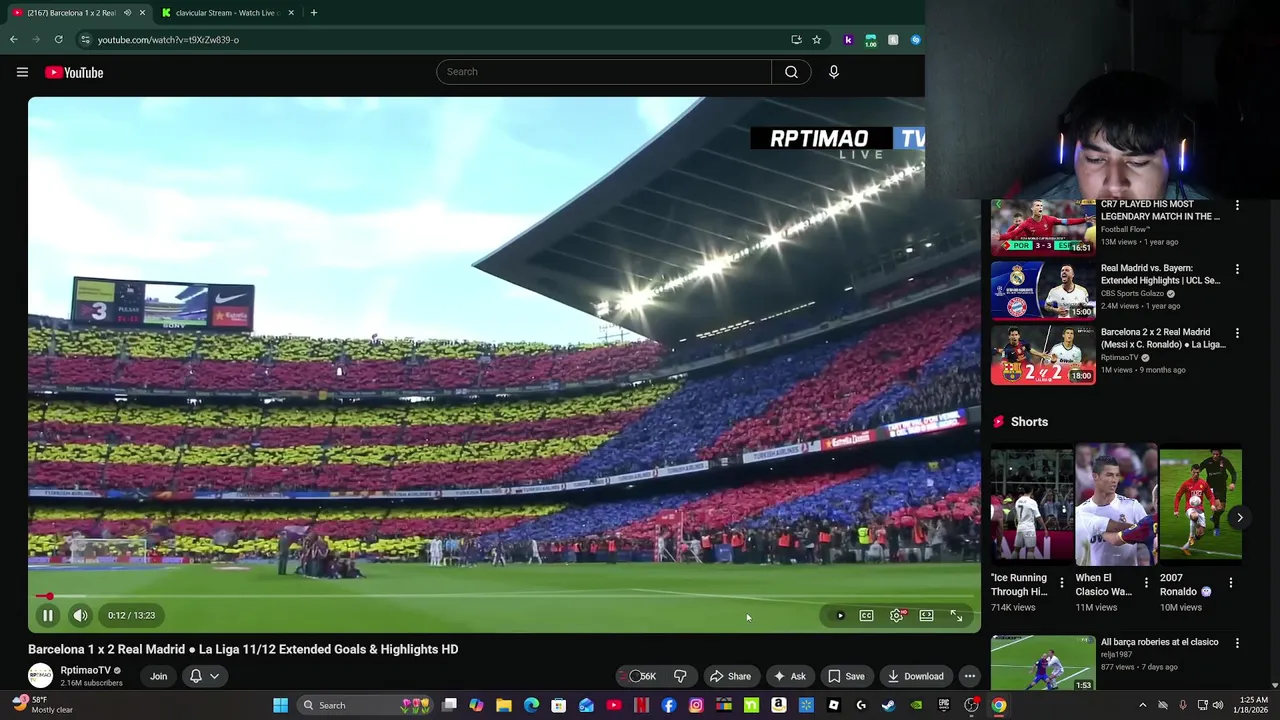Open Barcelona 2 x 2 Real Madrid thumbnail
This screenshot has width=1280, height=720.
click(1043, 355)
